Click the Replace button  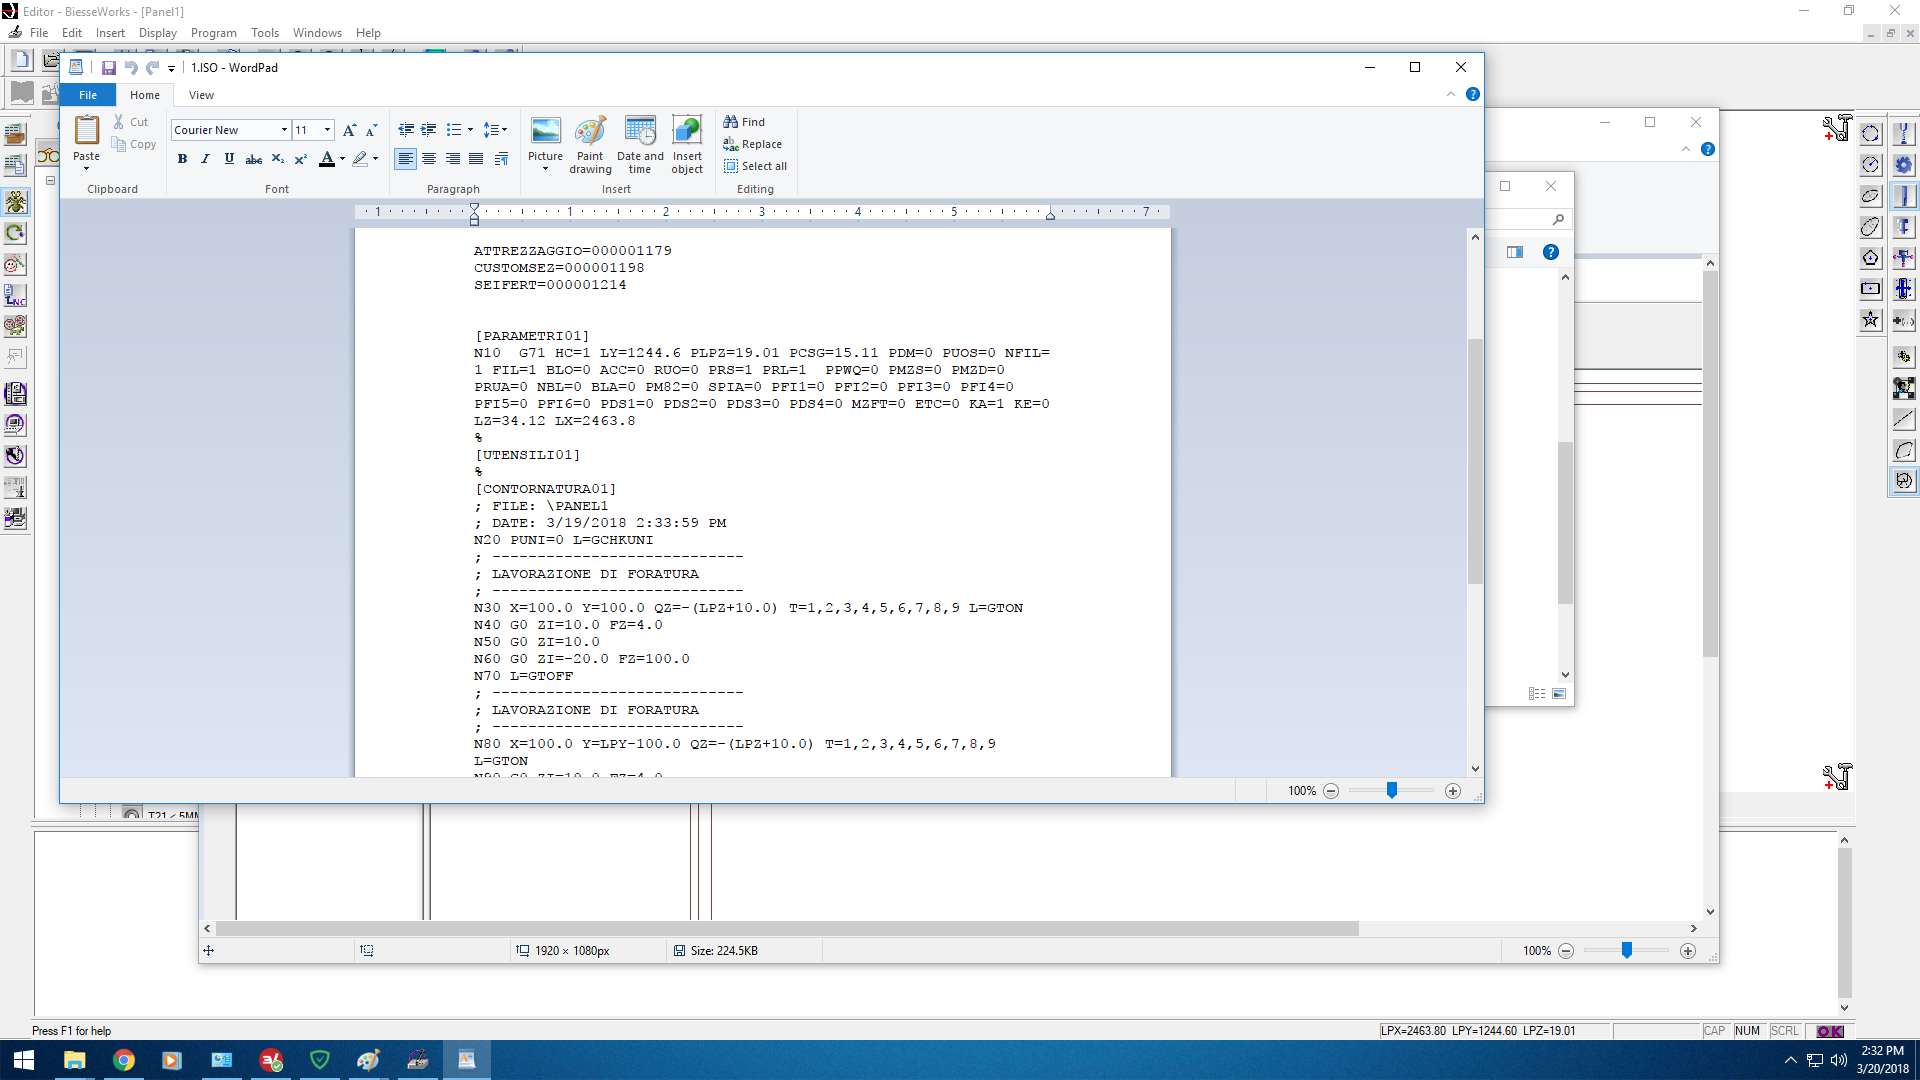[753, 144]
